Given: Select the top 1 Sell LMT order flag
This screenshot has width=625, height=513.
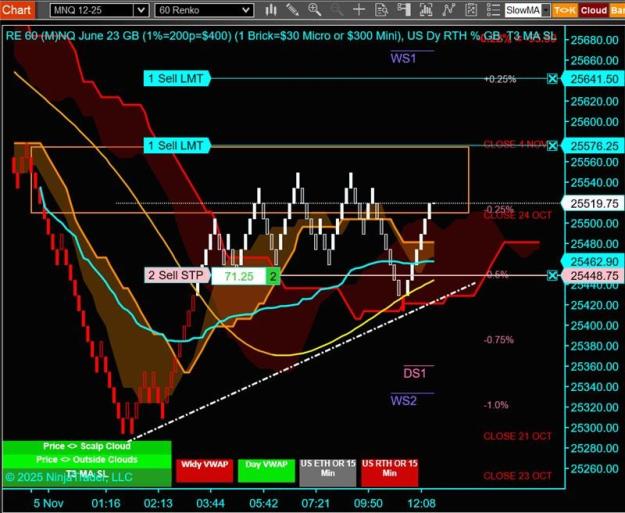Looking at the screenshot, I should (x=177, y=79).
